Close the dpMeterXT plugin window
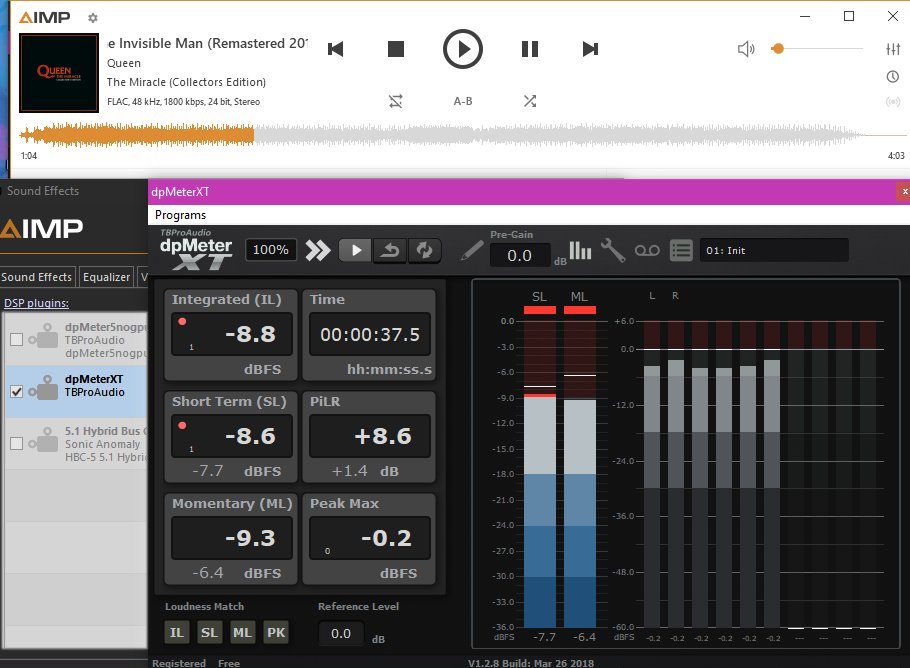This screenshot has width=910, height=668. 904,192
